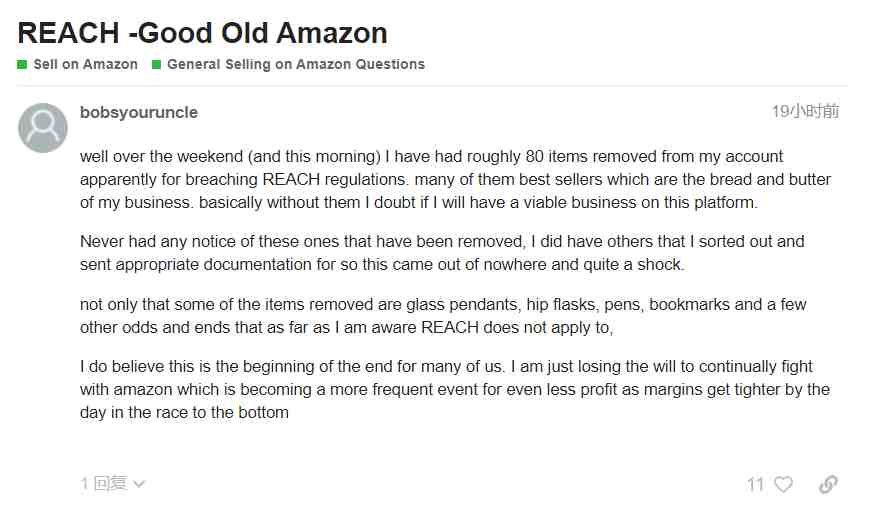Copy post link using chain icon

(x=828, y=484)
